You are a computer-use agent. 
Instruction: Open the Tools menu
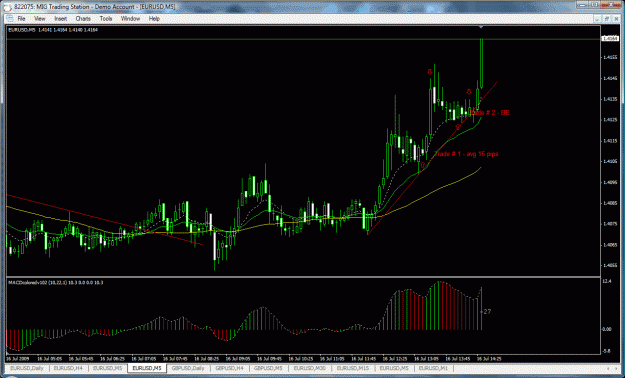click(x=106, y=19)
